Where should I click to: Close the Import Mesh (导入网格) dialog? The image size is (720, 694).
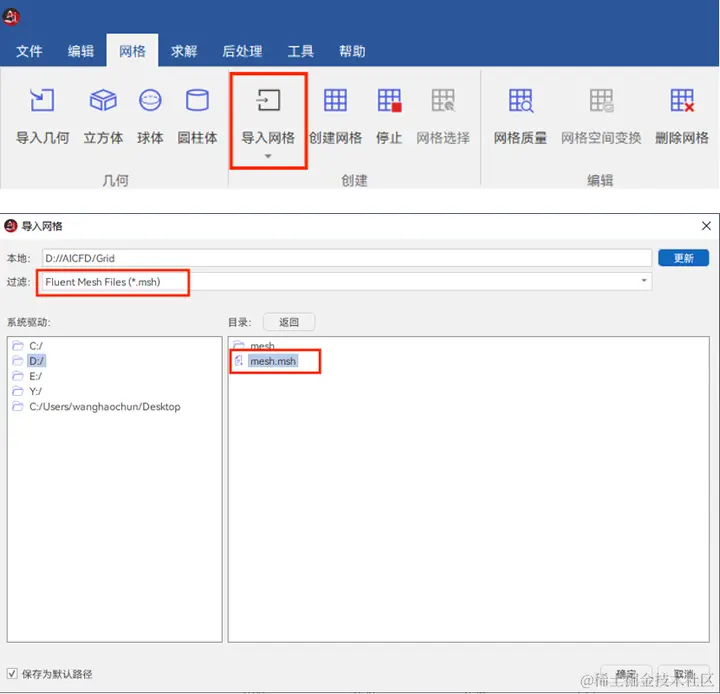[x=706, y=226]
